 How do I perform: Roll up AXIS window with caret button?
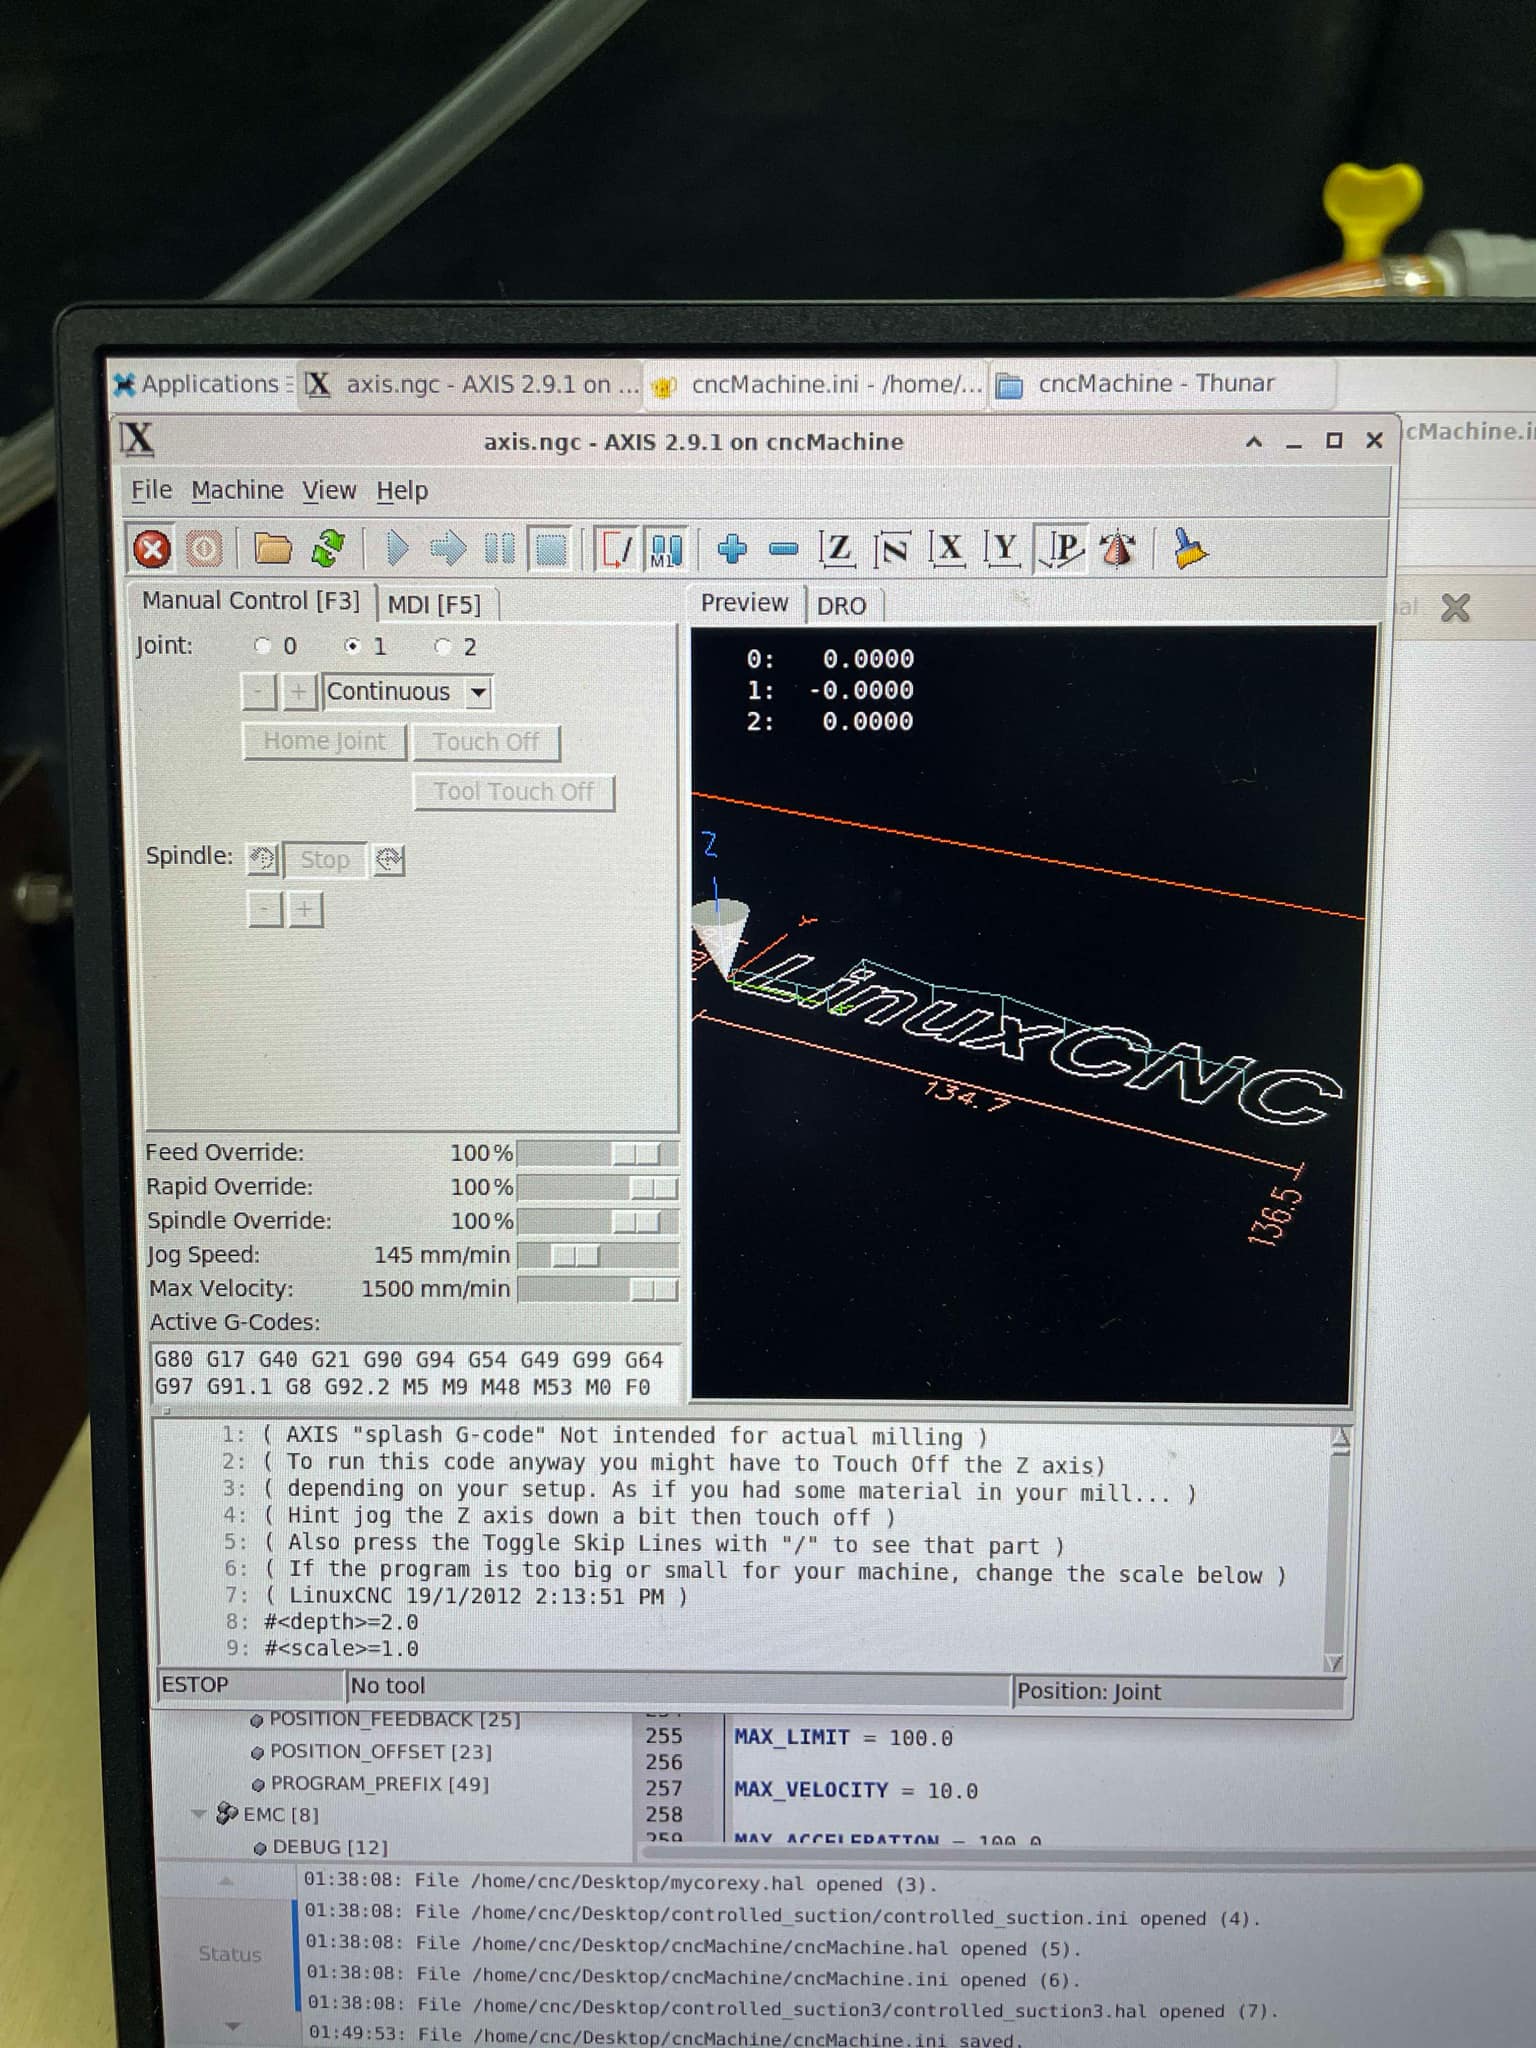pyautogui.click(x=1253, y=441)
